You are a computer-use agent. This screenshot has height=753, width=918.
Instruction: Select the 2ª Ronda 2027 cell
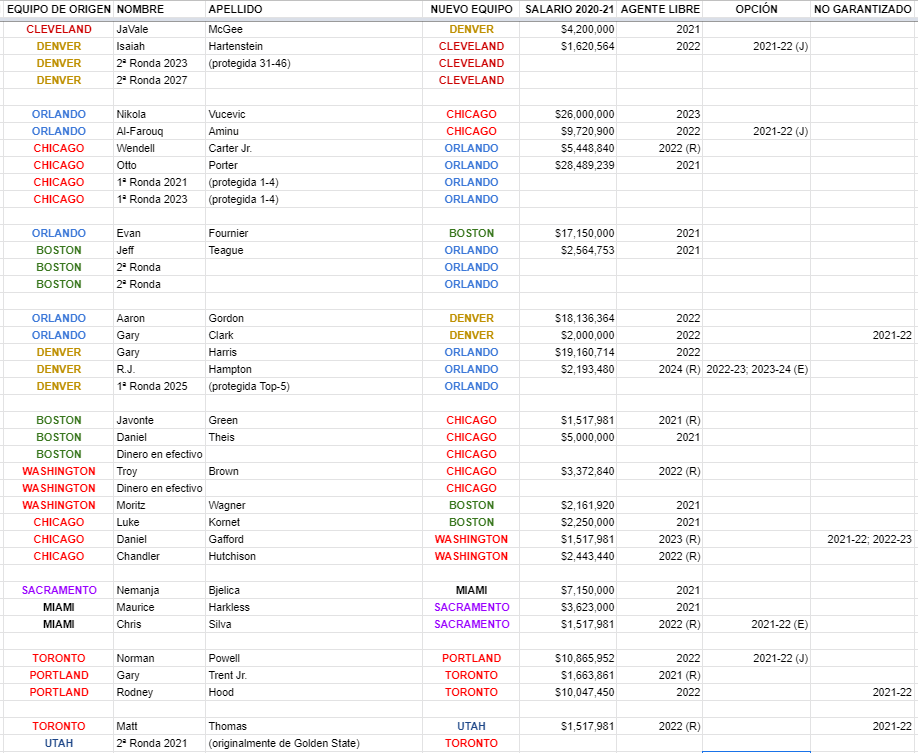pyautogui.click(x=159, y=80)
